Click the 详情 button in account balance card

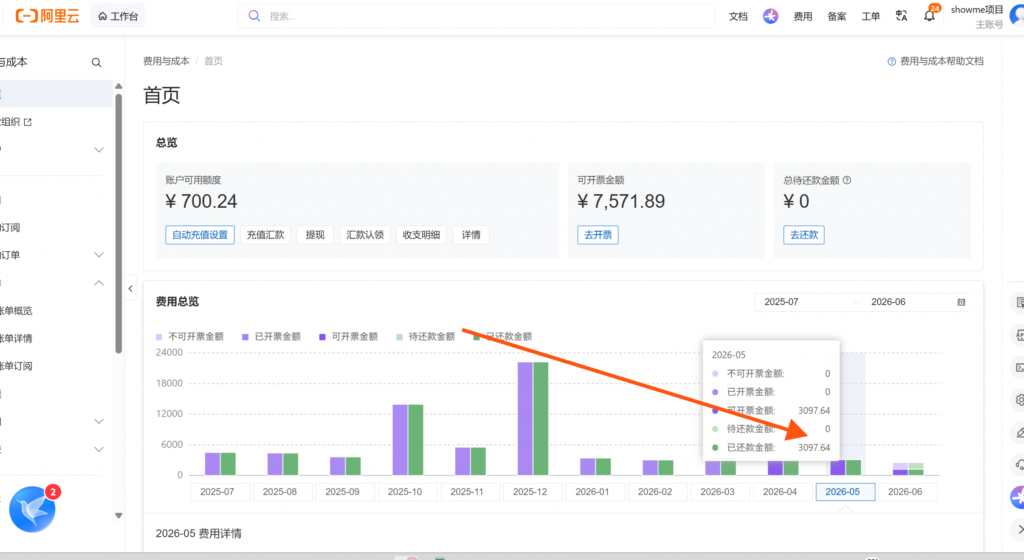(x=471, y=235)
